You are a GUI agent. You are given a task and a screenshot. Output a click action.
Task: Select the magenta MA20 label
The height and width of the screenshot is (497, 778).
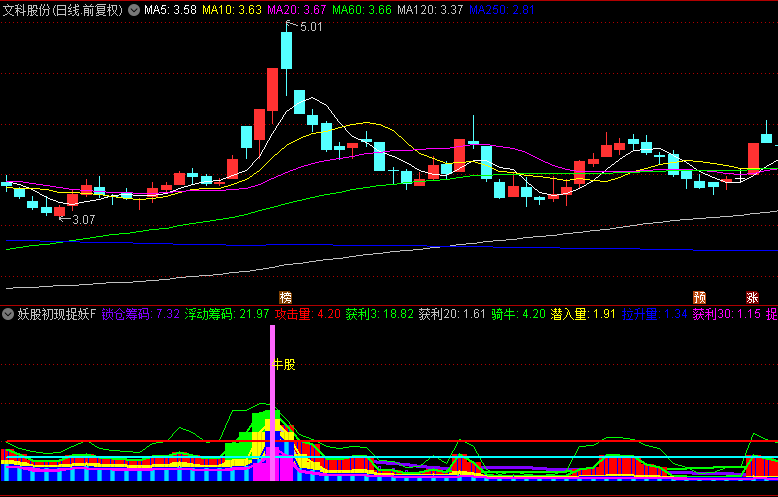pos(296,10)
